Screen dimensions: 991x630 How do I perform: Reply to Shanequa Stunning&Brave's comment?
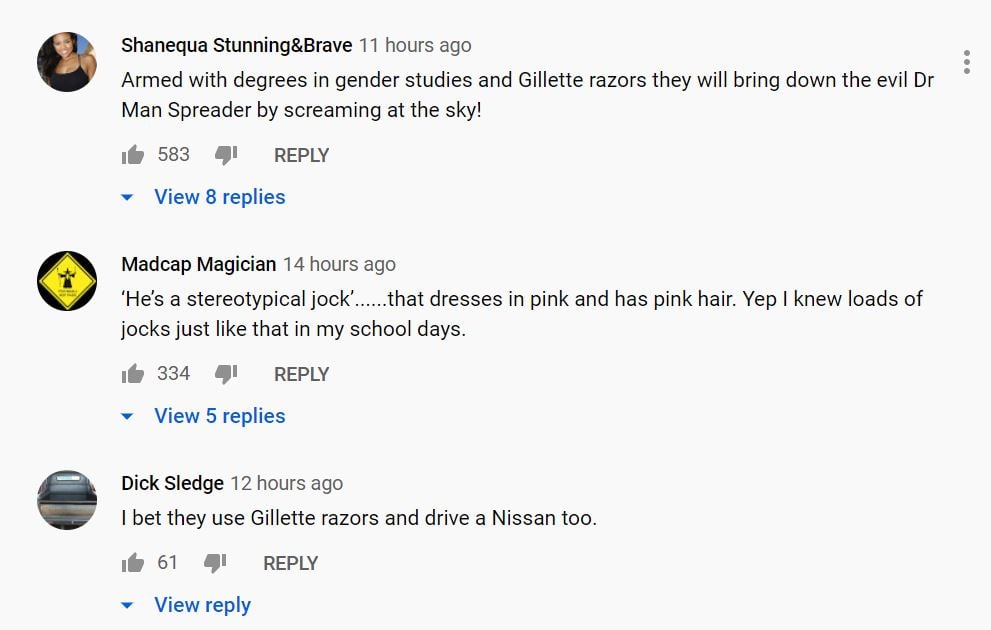(x=301, y=155)
